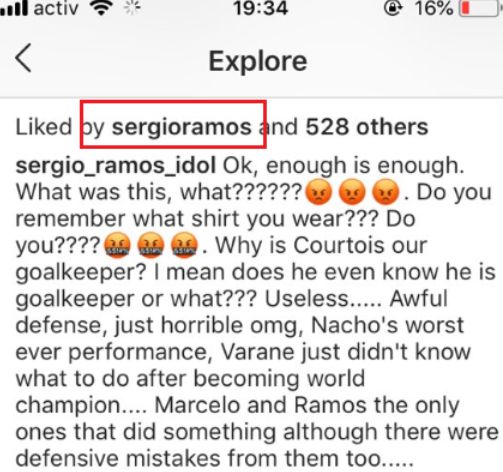Tap the Wi-Fi status icon
Screen dimensions: 503x472
click(101, 8)
